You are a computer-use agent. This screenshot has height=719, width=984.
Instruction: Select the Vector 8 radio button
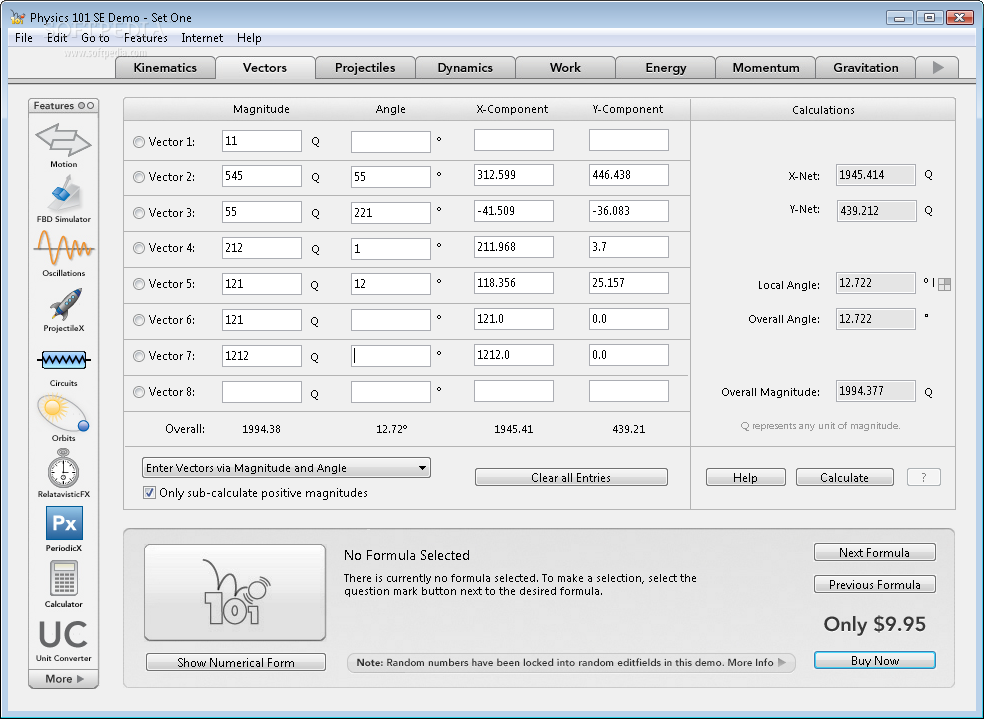point(139,392)
